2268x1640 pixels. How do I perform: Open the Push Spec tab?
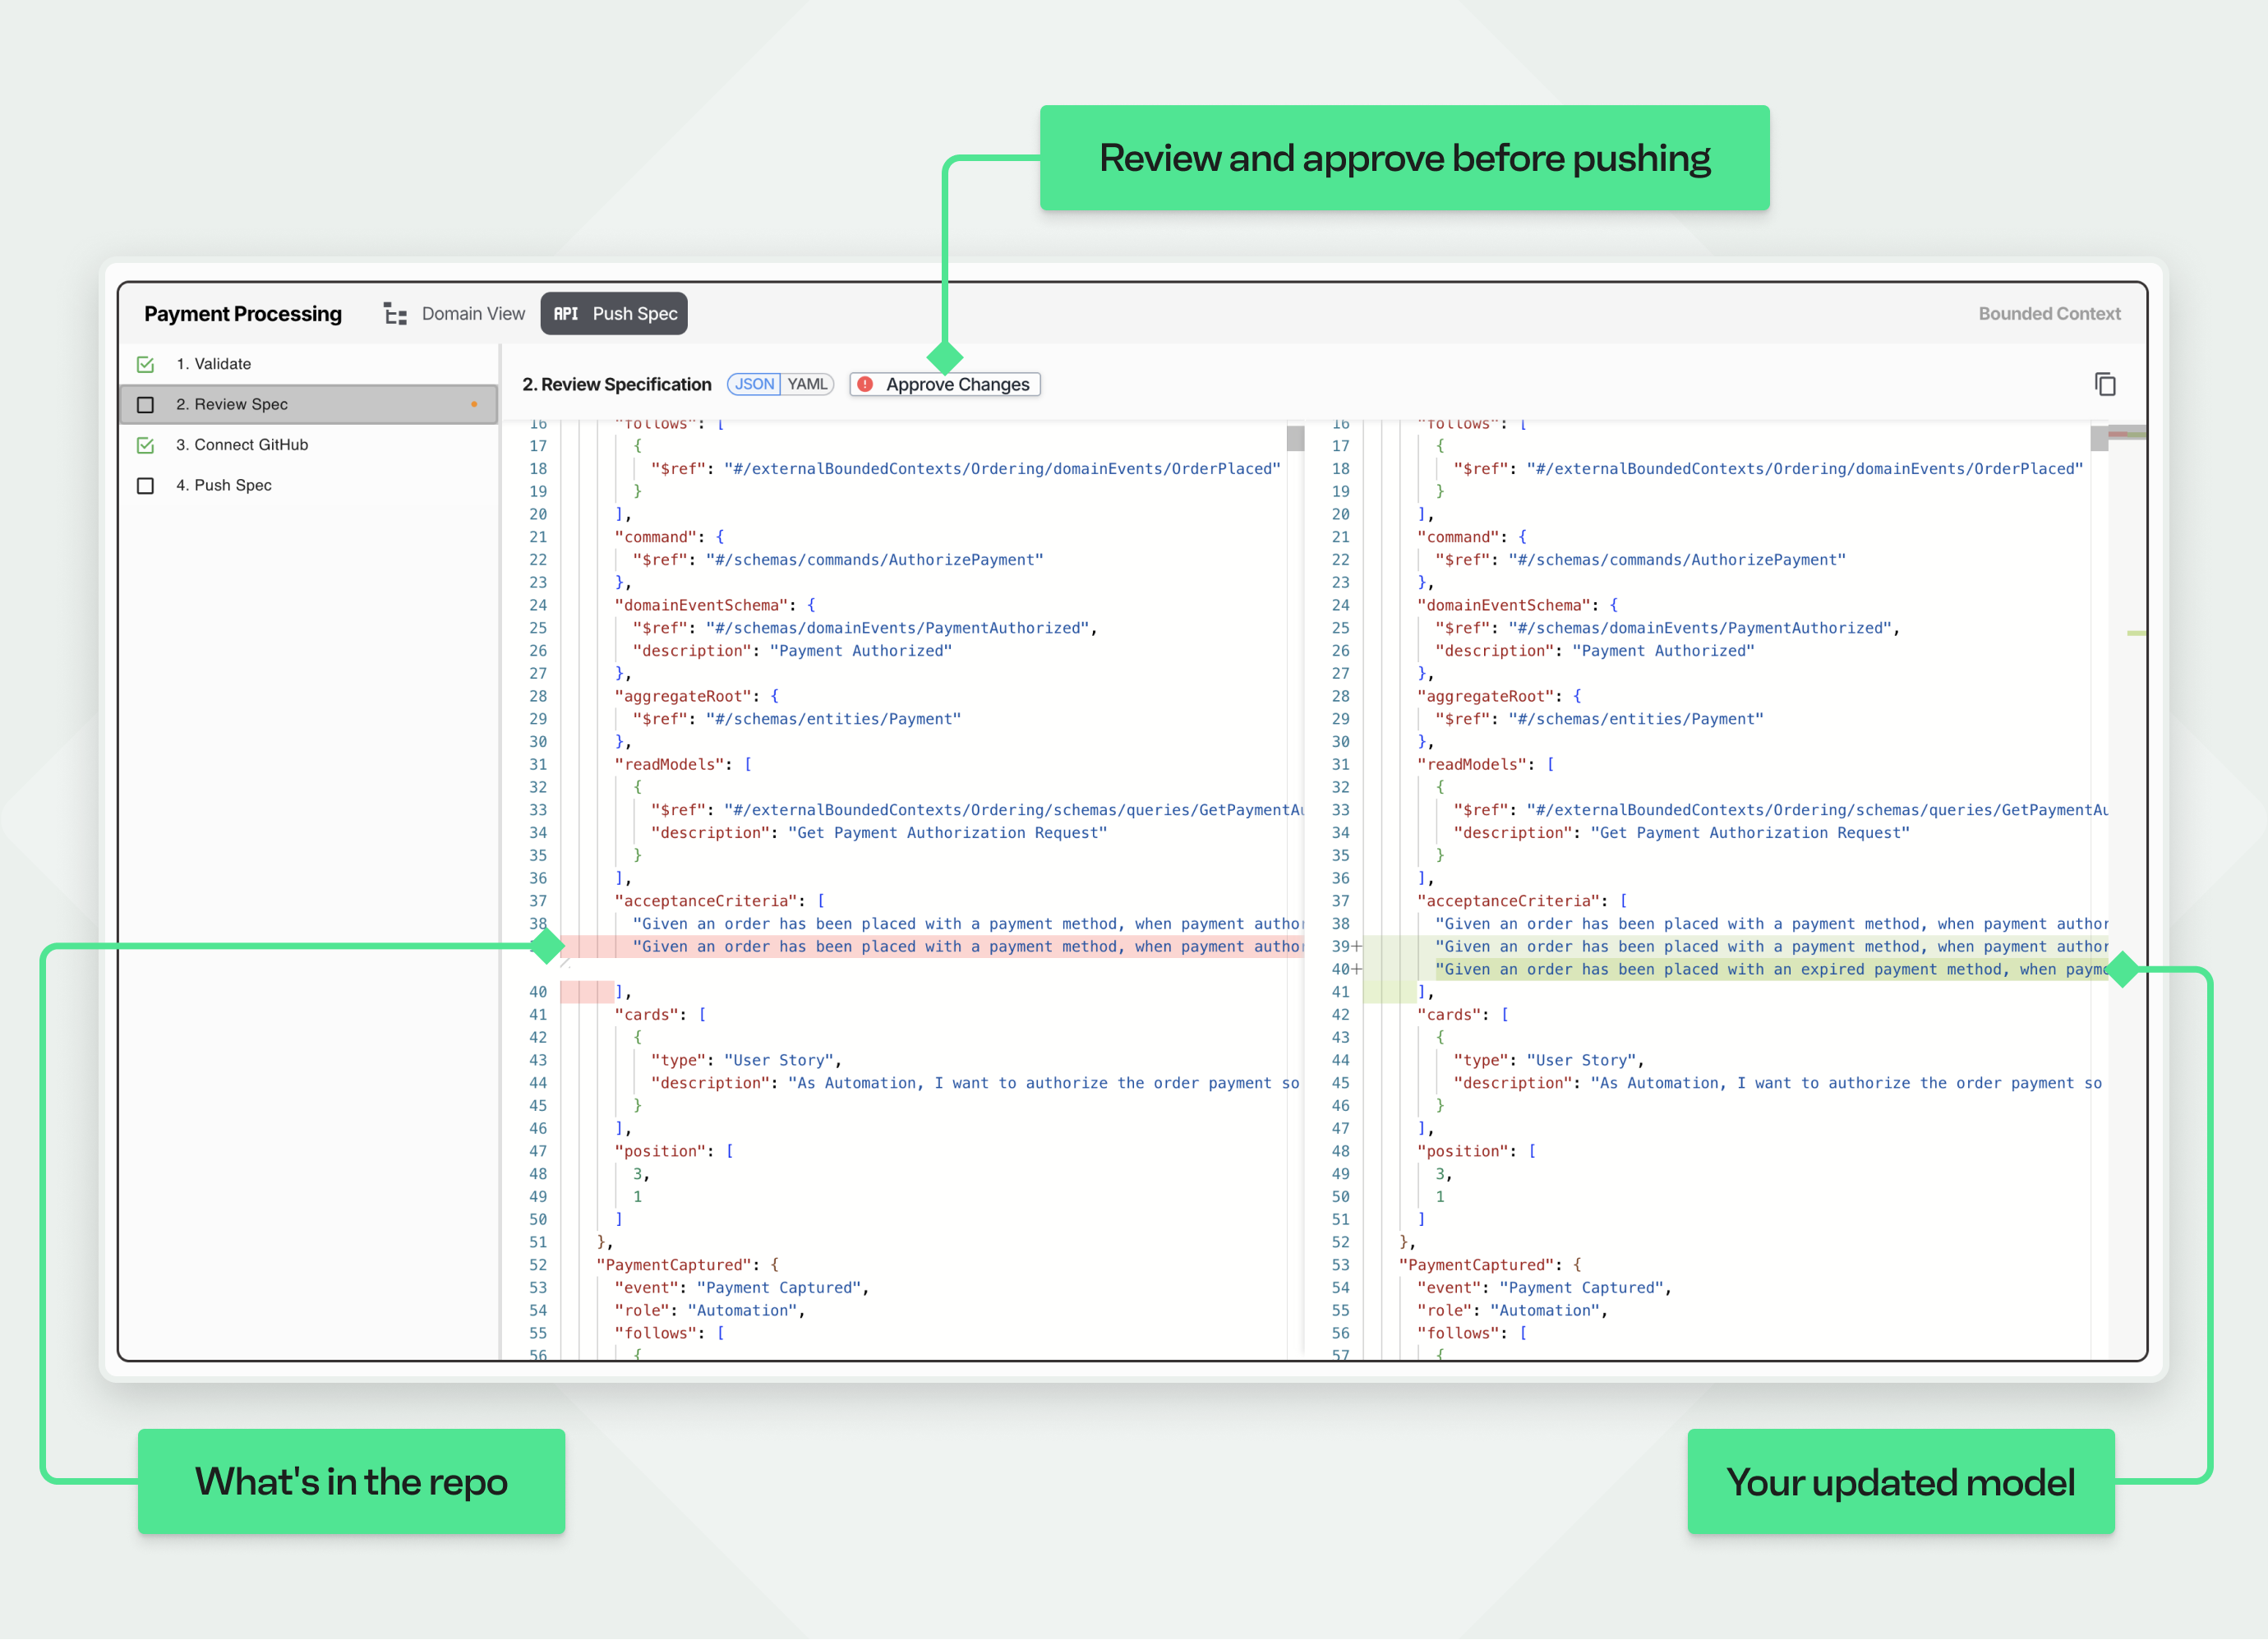click(614, 314)
